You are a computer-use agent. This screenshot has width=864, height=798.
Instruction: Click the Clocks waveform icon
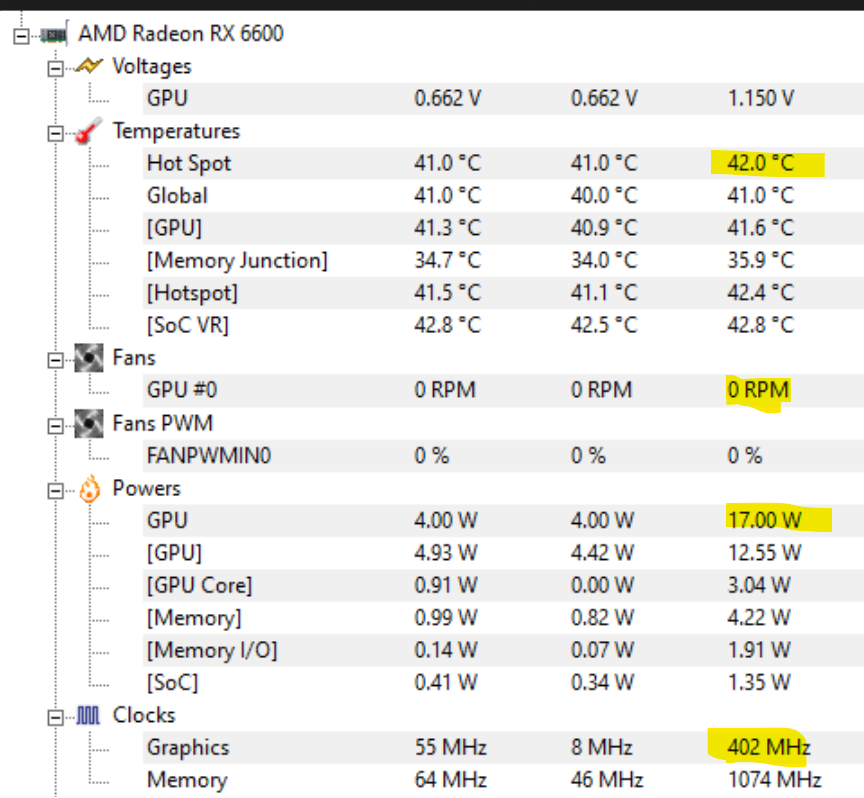click(x=88, y=715)
